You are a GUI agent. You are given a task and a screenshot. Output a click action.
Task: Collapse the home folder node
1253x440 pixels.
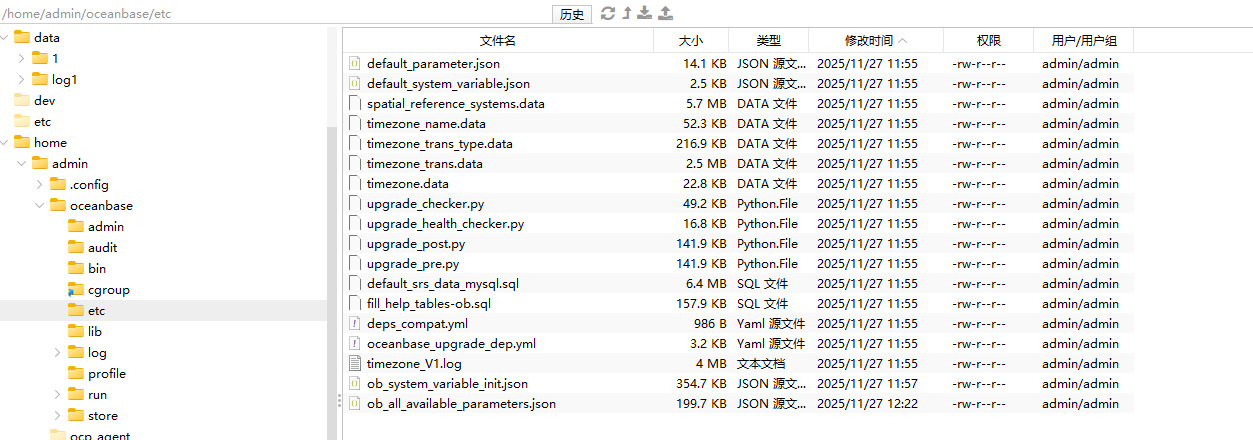4,143
